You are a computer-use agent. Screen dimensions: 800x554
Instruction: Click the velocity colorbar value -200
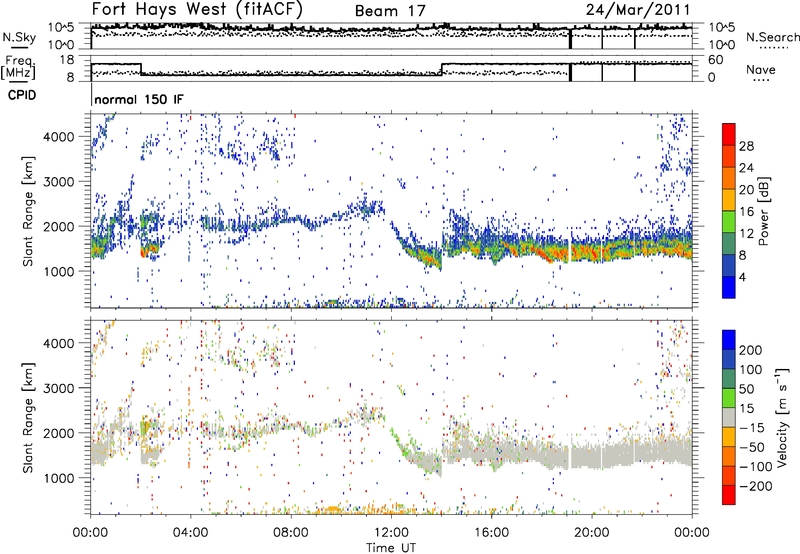click(756, 486)
